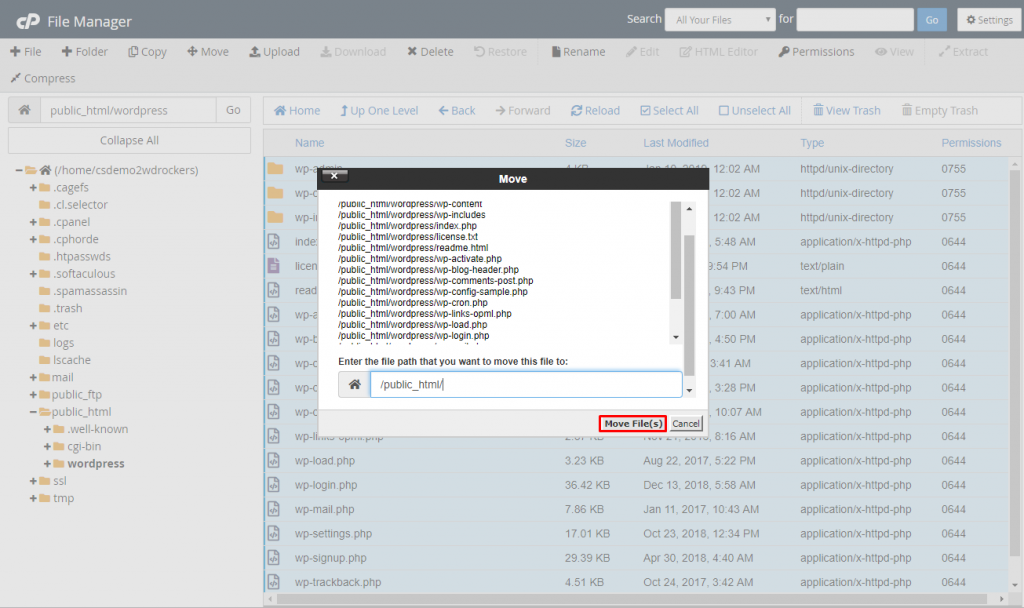
Task: Click Cancel in the Move dialog
Action: (x=686, y=424)
